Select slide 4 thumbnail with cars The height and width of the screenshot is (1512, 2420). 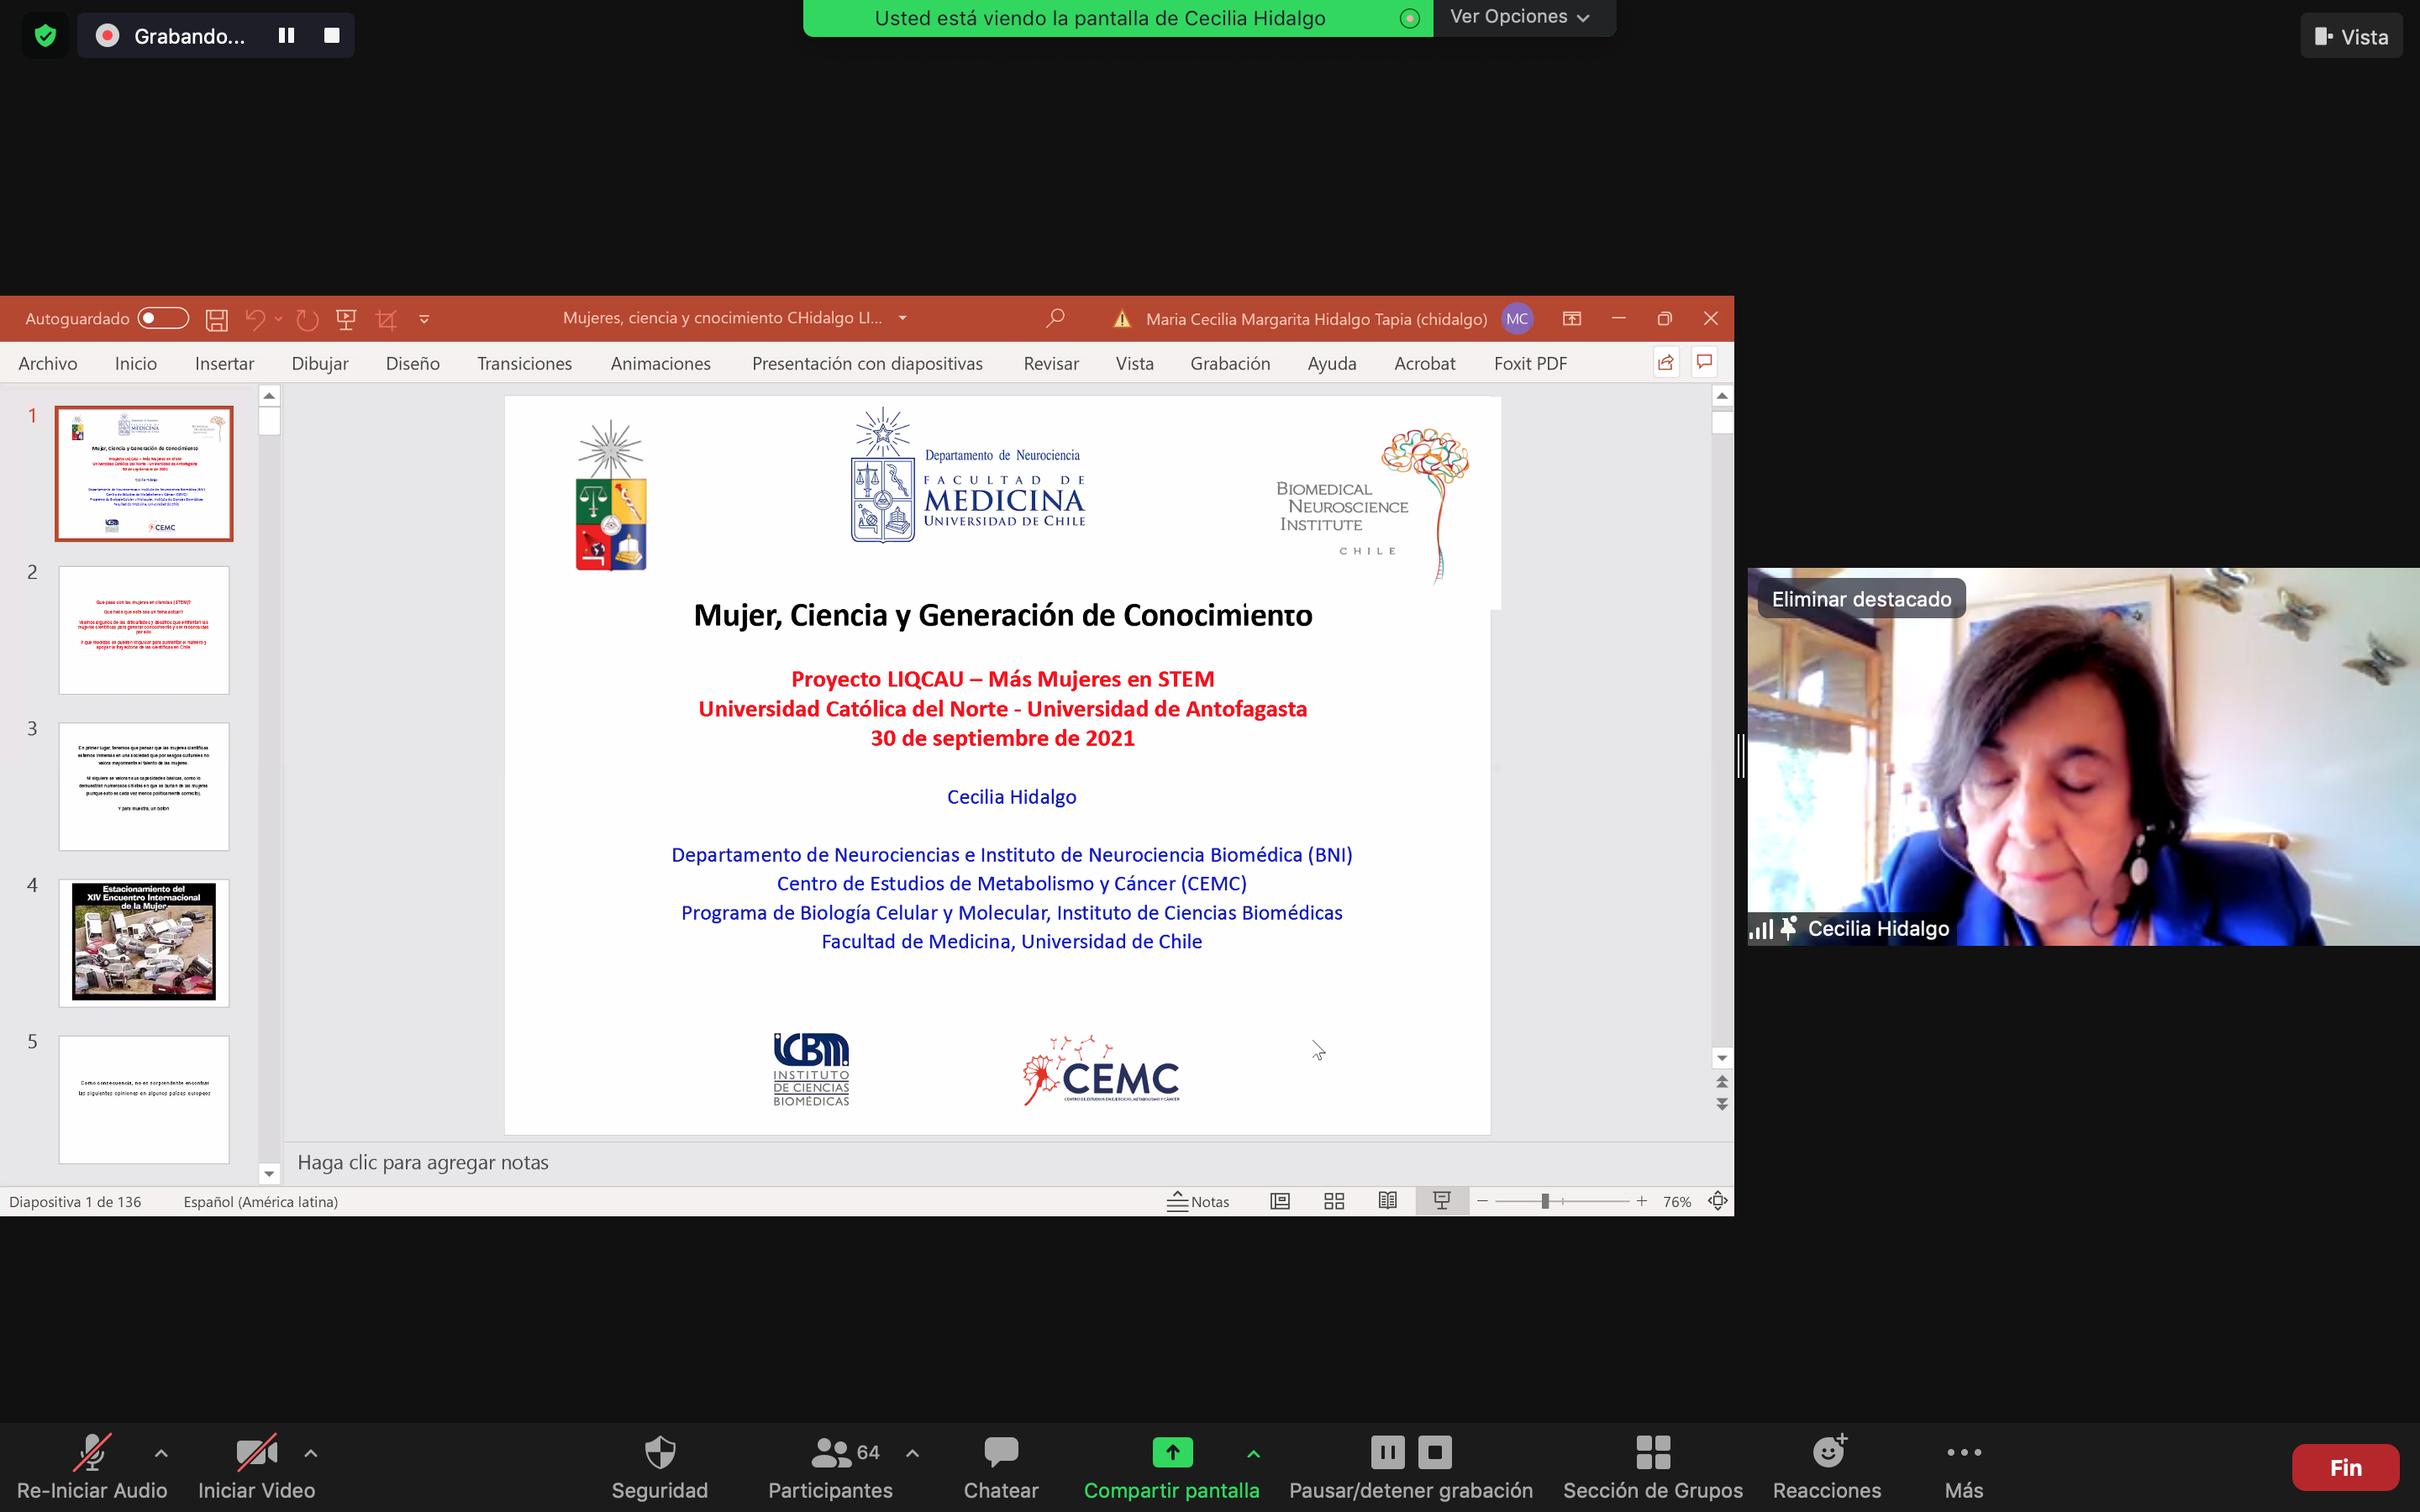144,942
